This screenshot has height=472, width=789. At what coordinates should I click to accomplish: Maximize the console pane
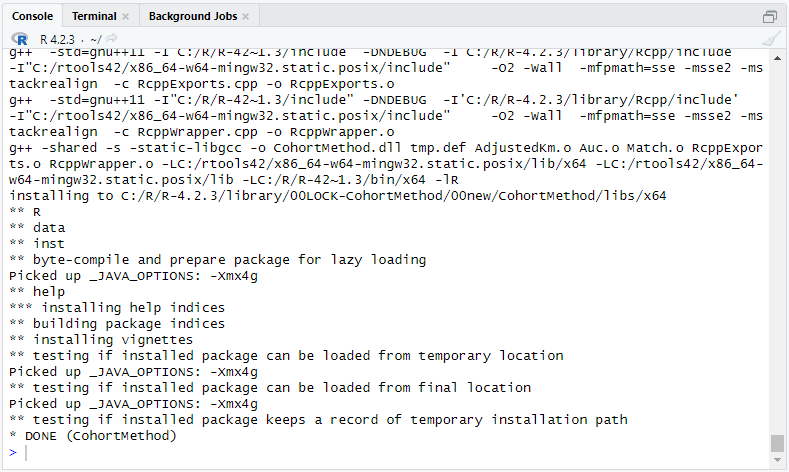770,17
